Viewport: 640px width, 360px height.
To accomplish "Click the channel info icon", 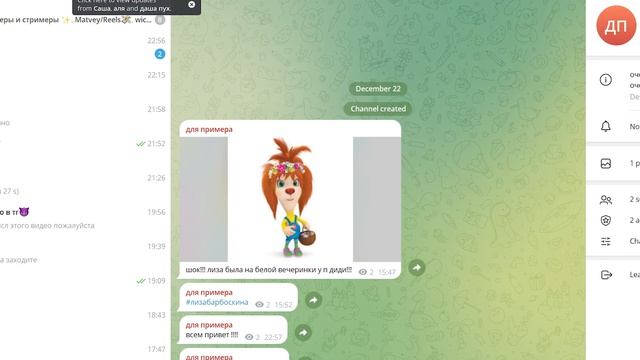I will click(606, 80).
